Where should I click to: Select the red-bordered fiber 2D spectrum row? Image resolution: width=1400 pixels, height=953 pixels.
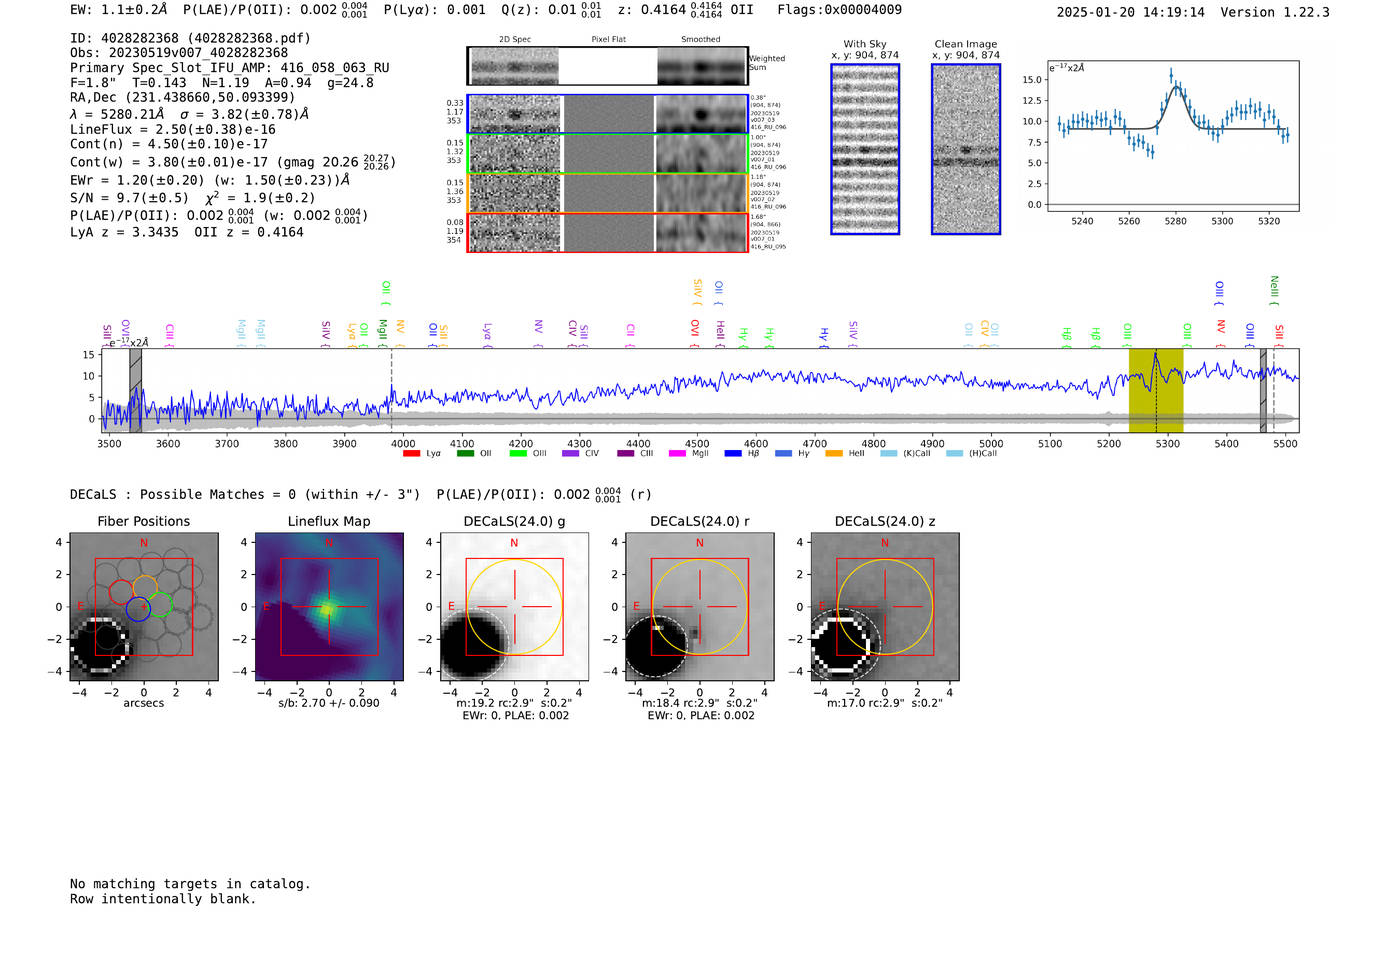click(608, 232)
